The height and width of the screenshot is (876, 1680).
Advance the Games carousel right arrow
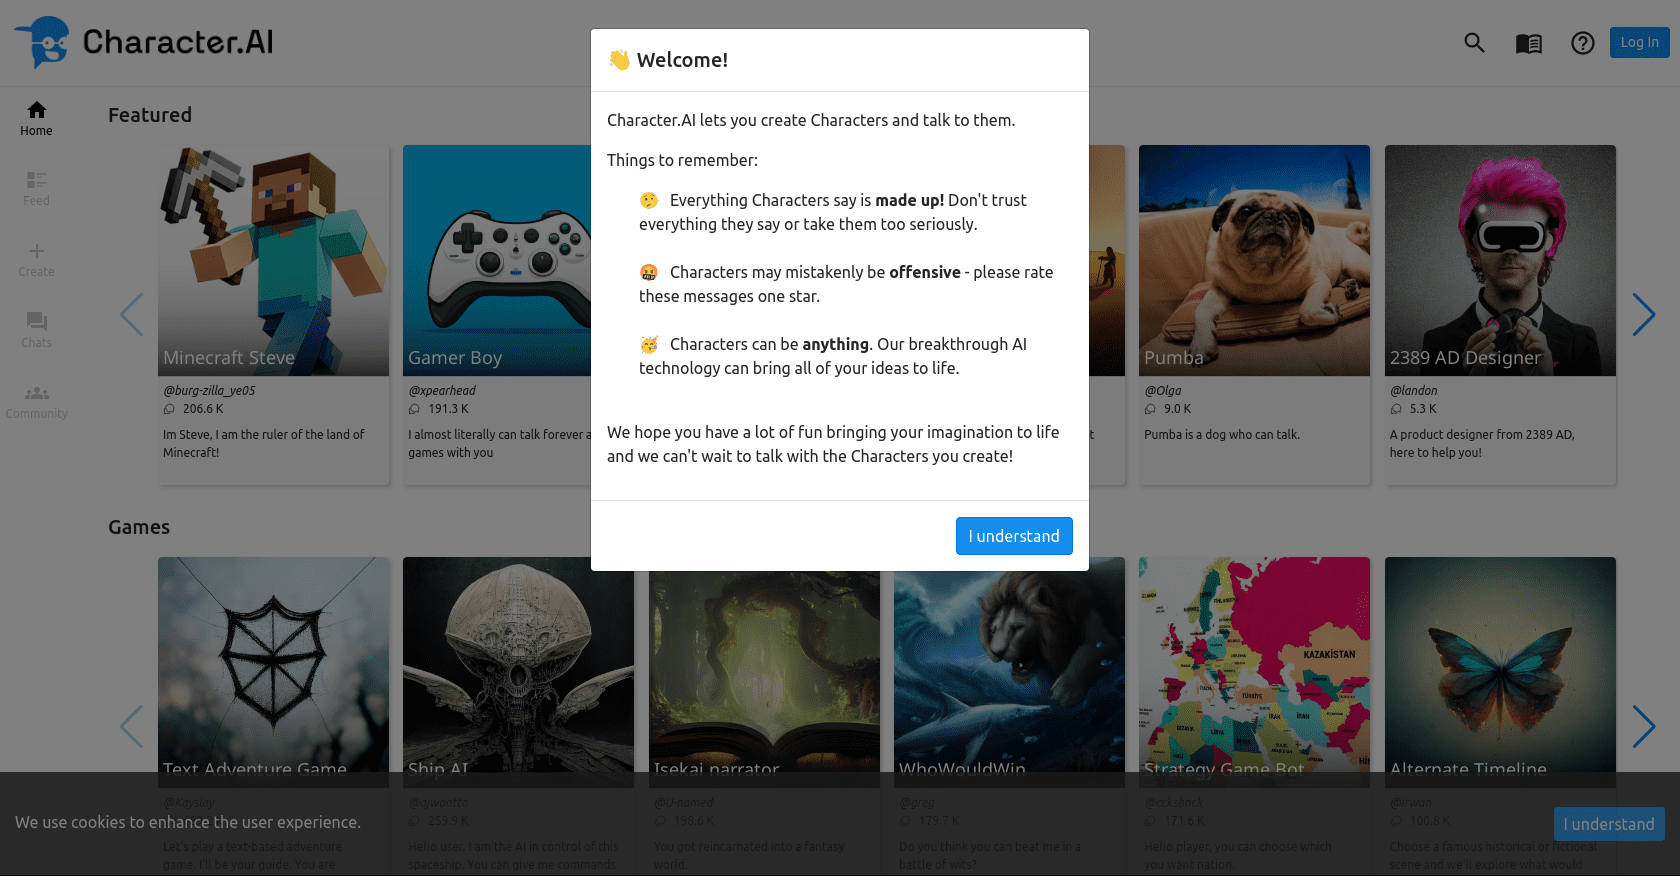[x=1643, y=726]
